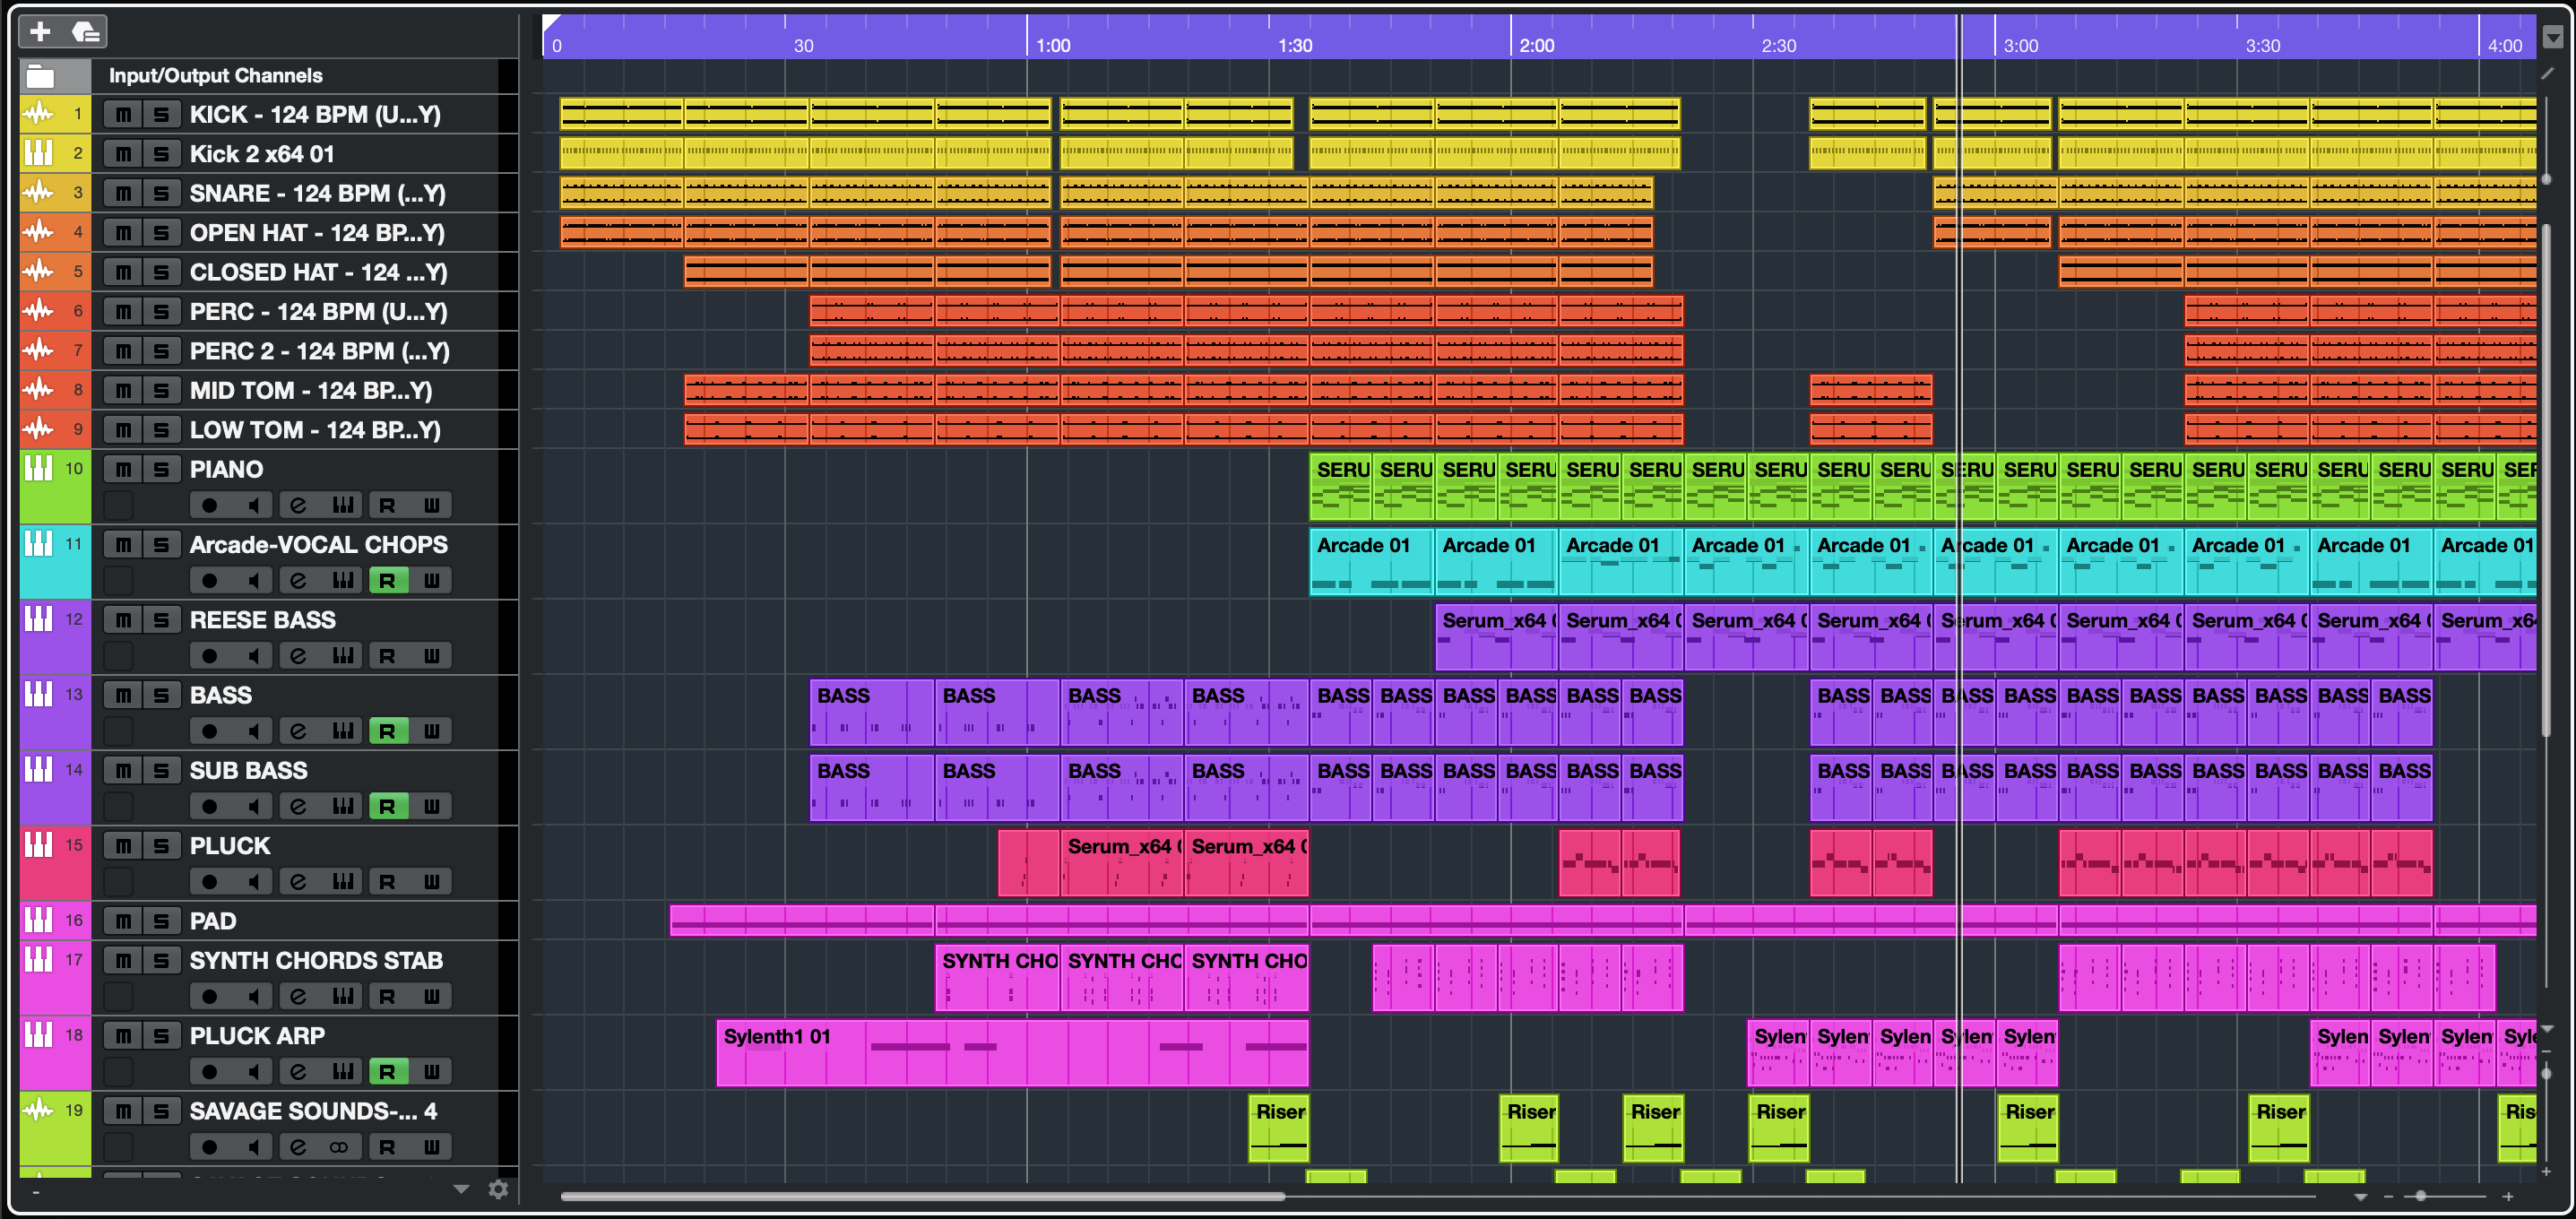The height and width of the screenshot is (1219, 2576).
Task: Enable record on the PIANO track
Action: pyautogui.click(x=210, y=505)
